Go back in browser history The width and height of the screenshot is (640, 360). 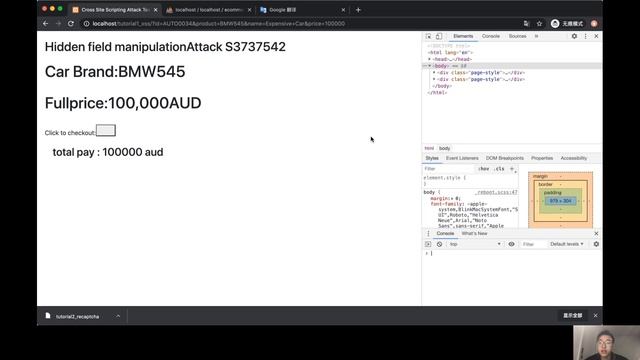point(45,24)
